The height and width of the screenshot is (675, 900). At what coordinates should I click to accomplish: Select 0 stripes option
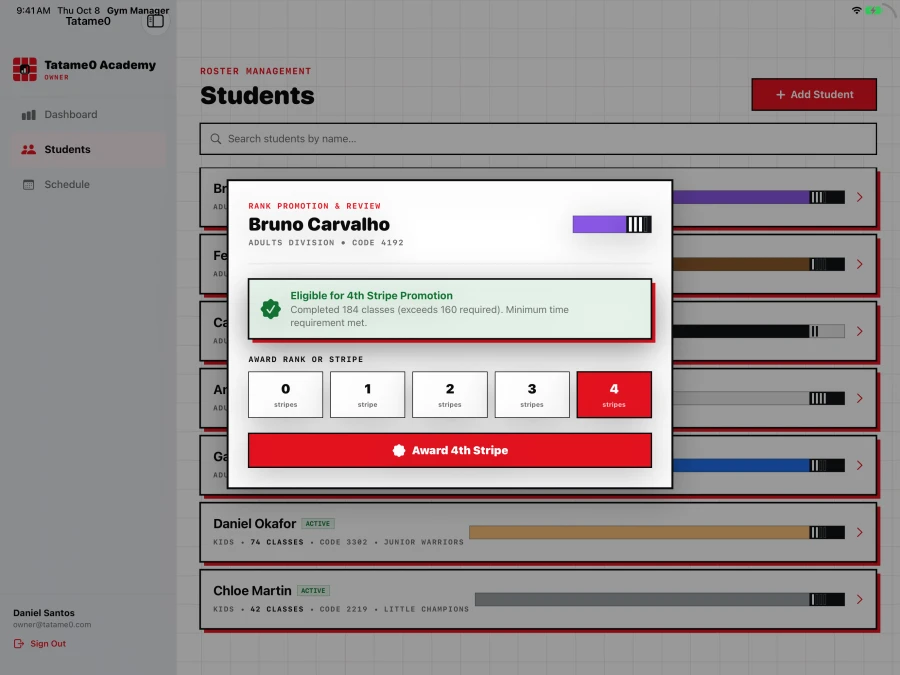tap(285, 394)
